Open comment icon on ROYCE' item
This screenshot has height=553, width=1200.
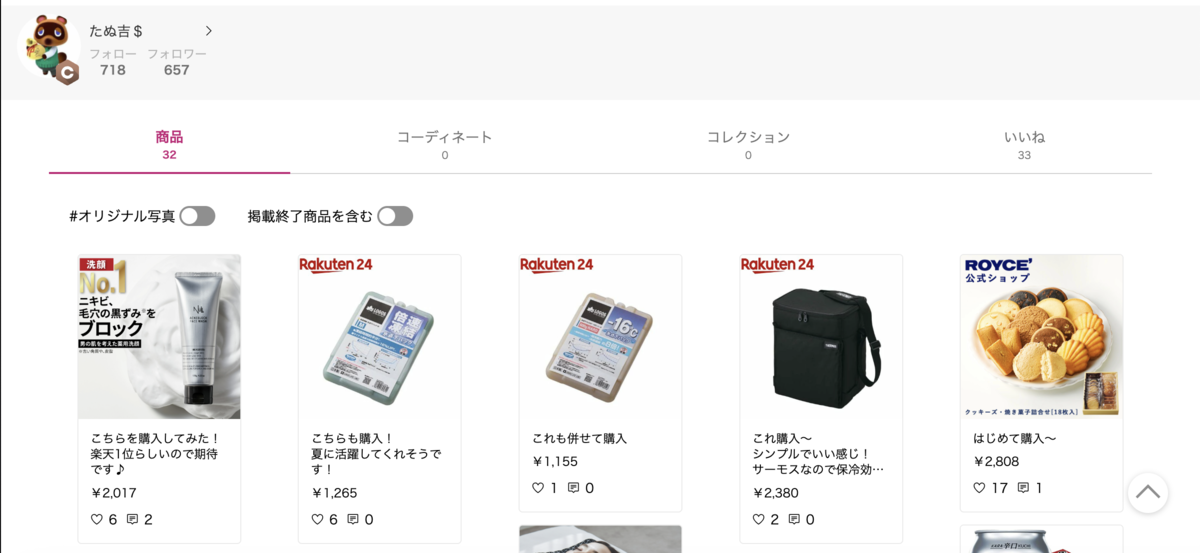coord(1023,488)
